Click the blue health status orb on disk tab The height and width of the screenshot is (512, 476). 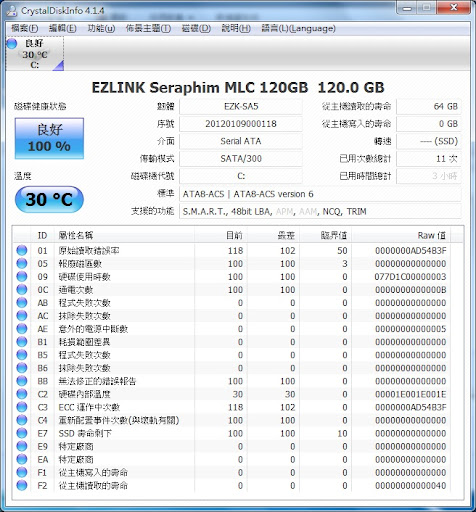coord(12,43)
